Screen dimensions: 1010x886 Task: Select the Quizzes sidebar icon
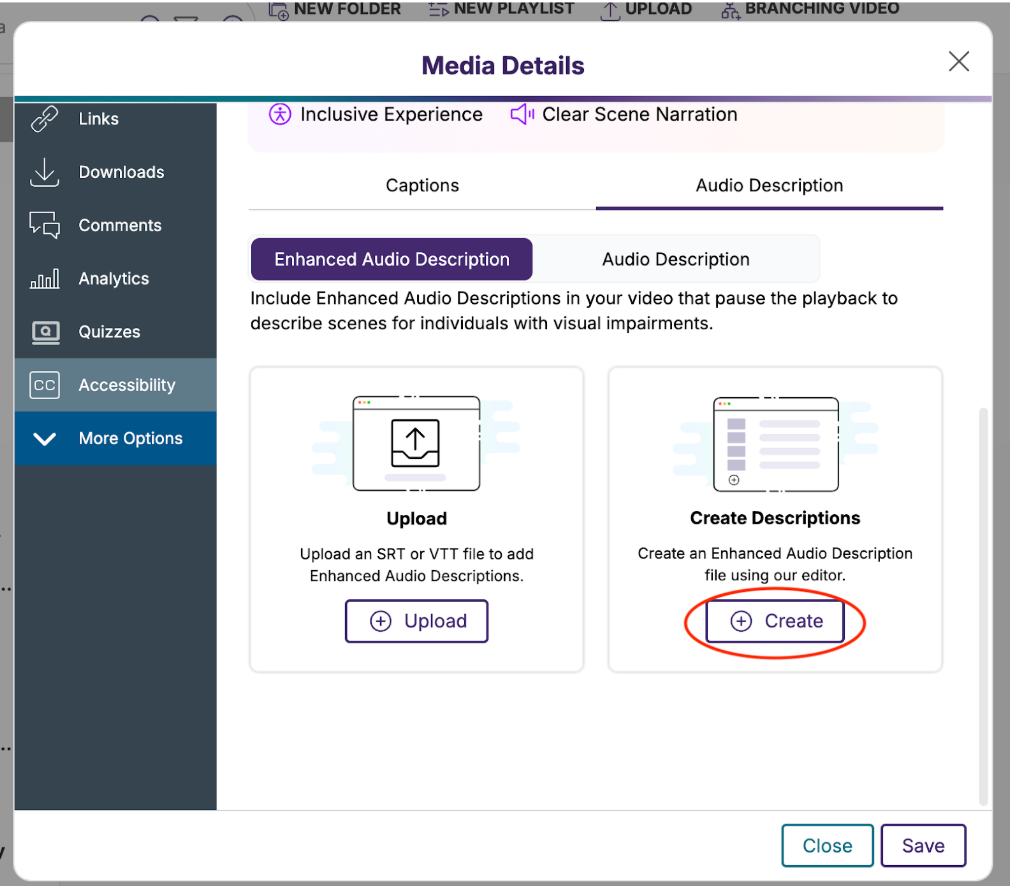tap(43, 331)
